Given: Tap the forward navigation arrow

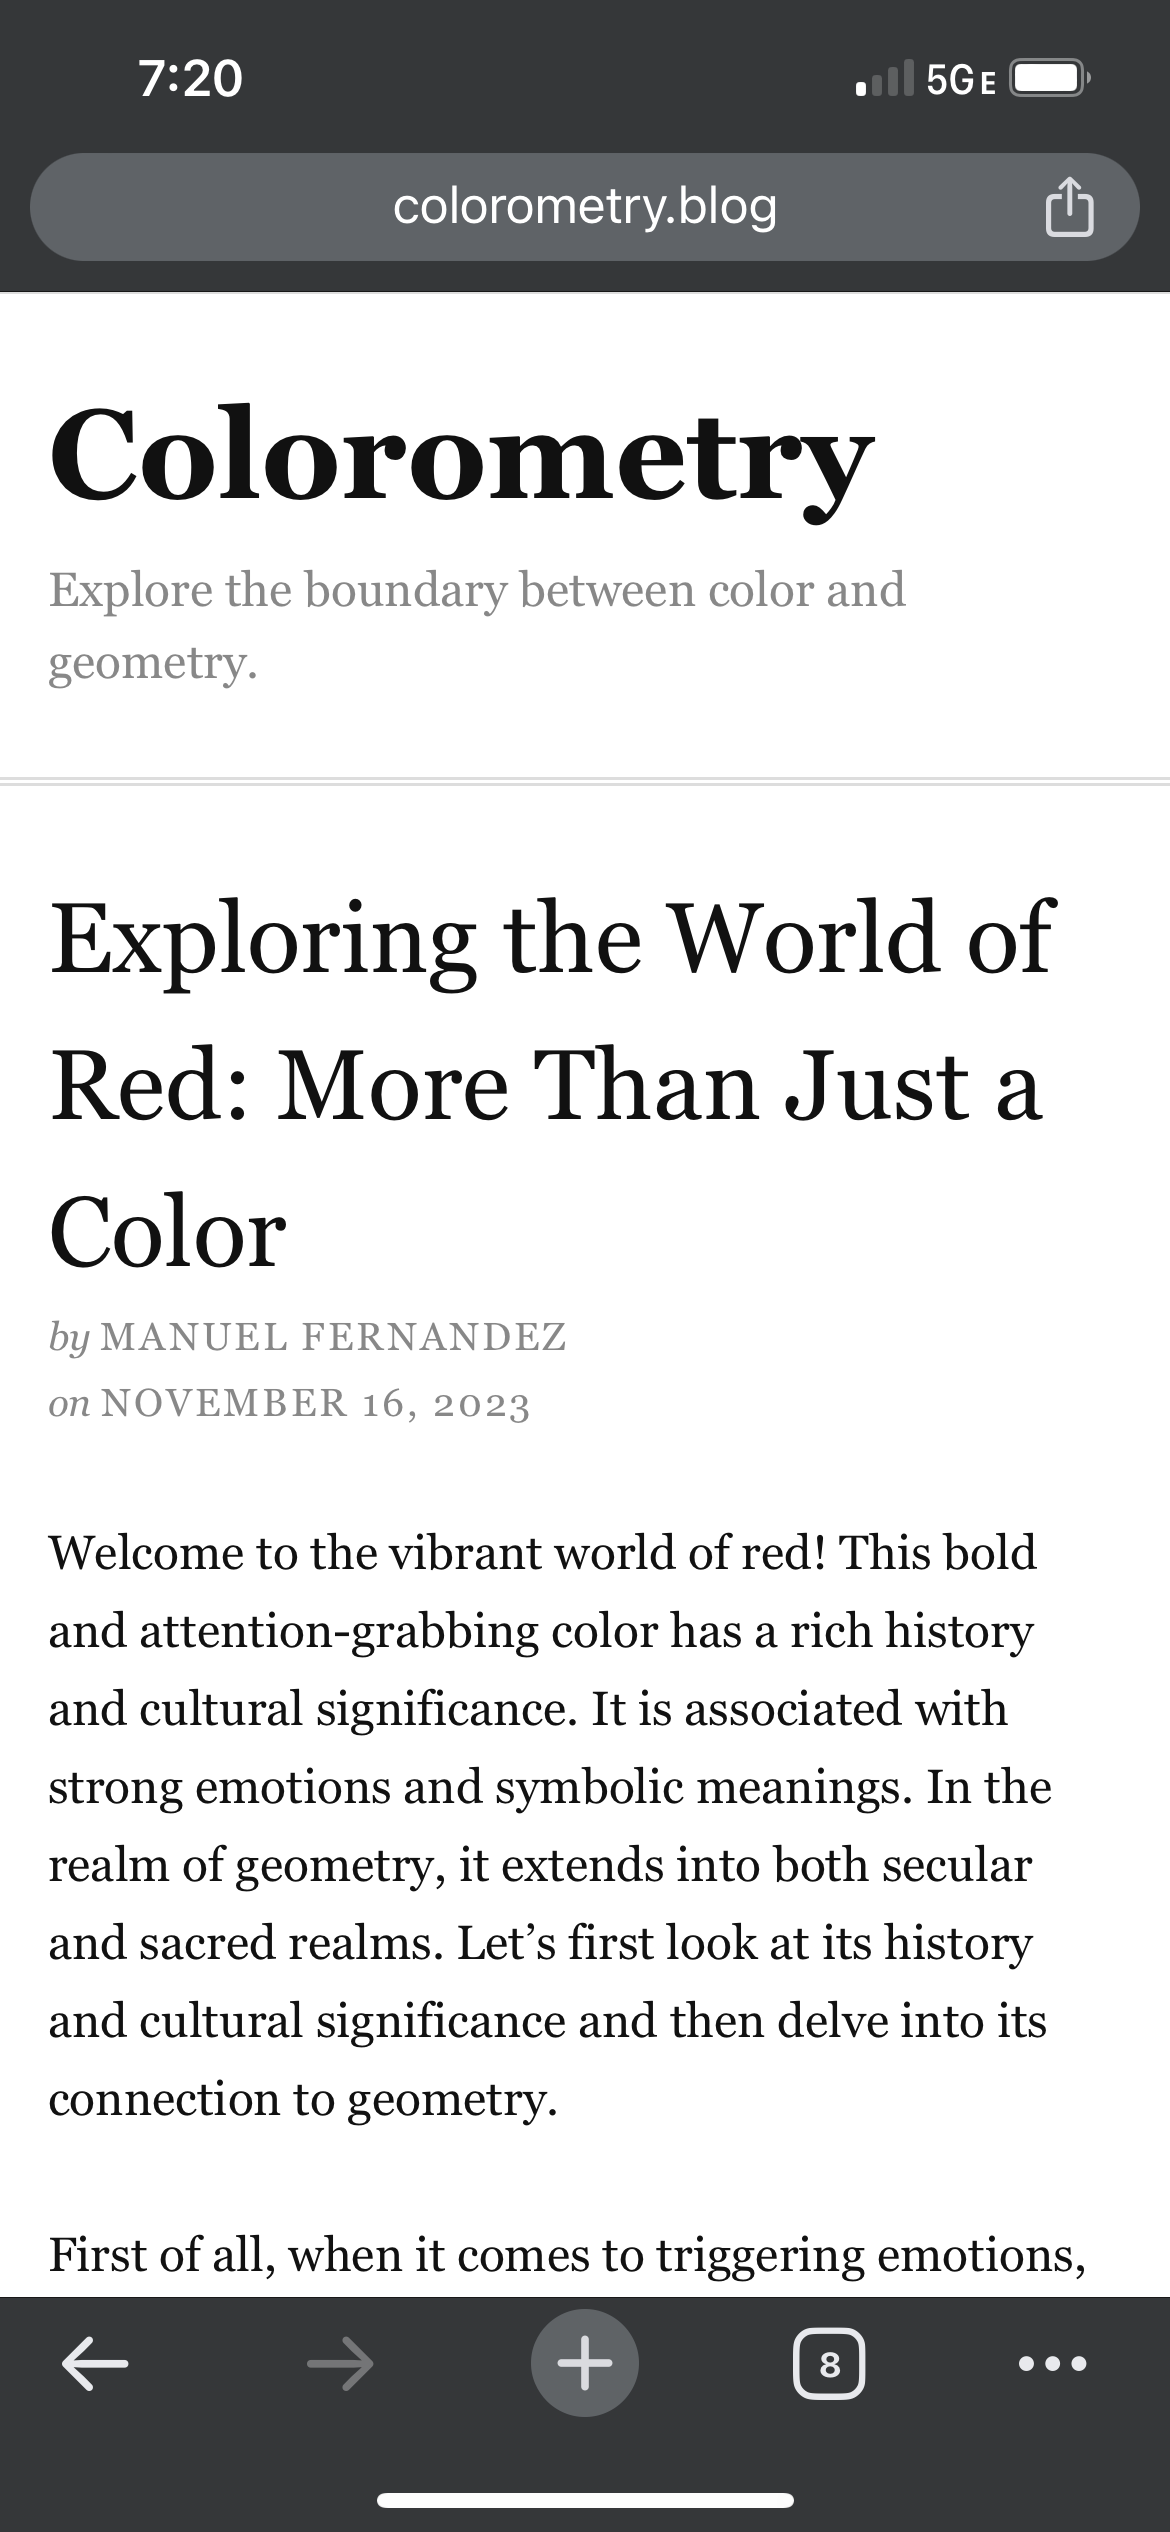Looking at the screenshot, I should tap(340, 2364).
